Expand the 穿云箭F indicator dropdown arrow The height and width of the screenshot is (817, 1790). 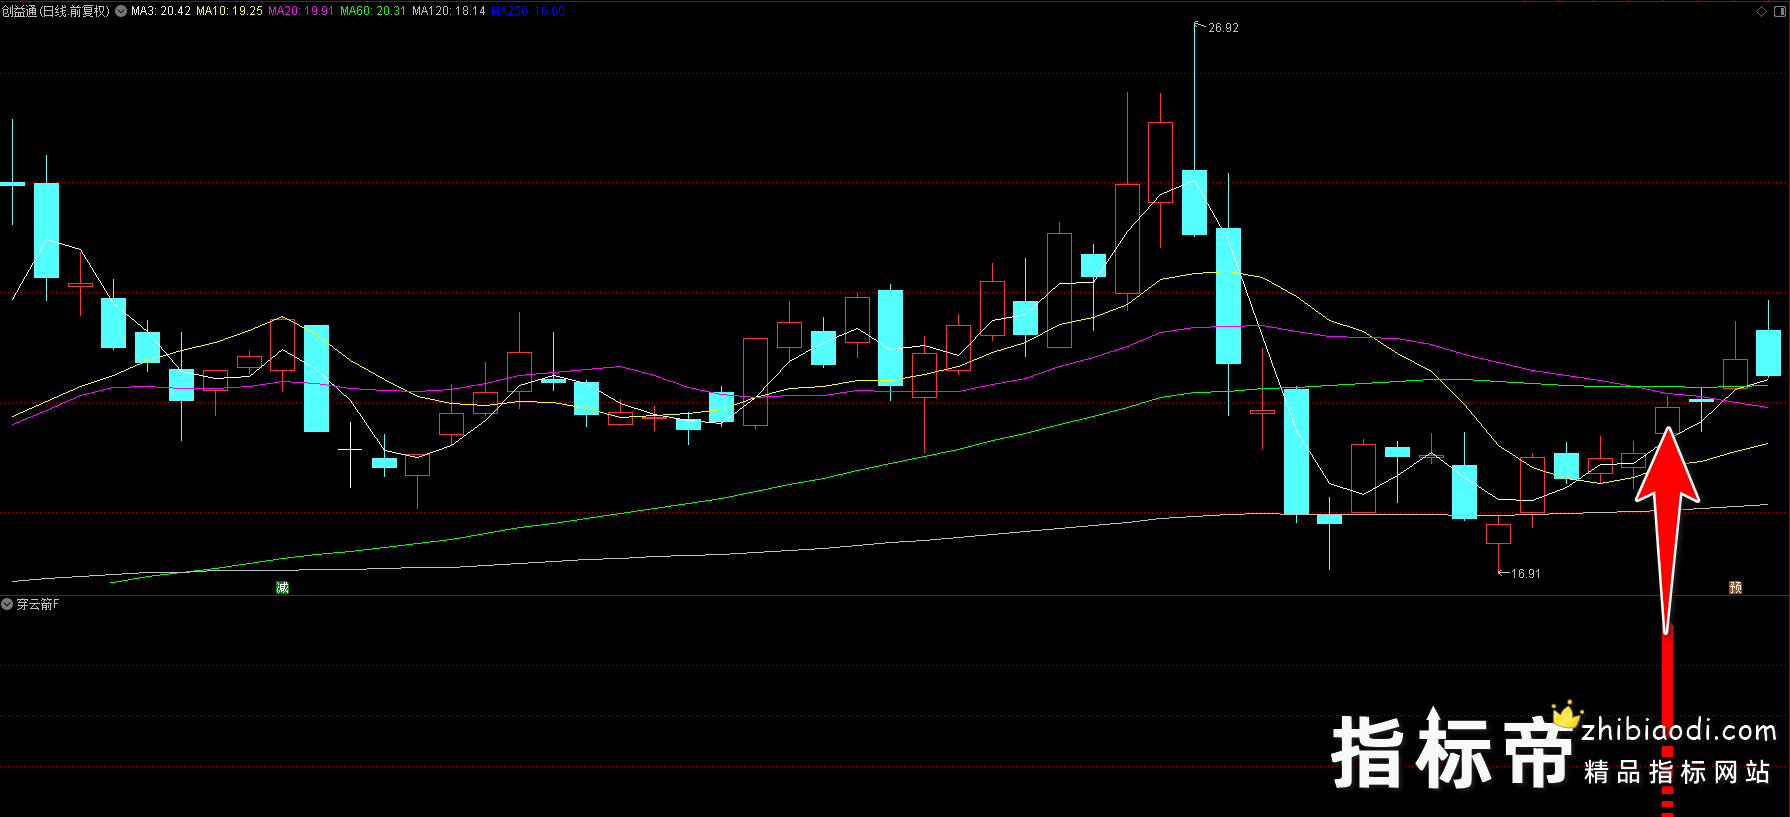[7, 604]
